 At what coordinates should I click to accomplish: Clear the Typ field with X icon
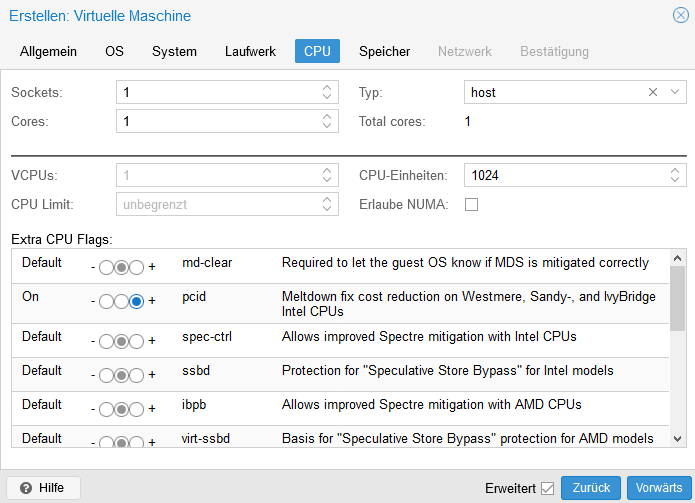653,92
